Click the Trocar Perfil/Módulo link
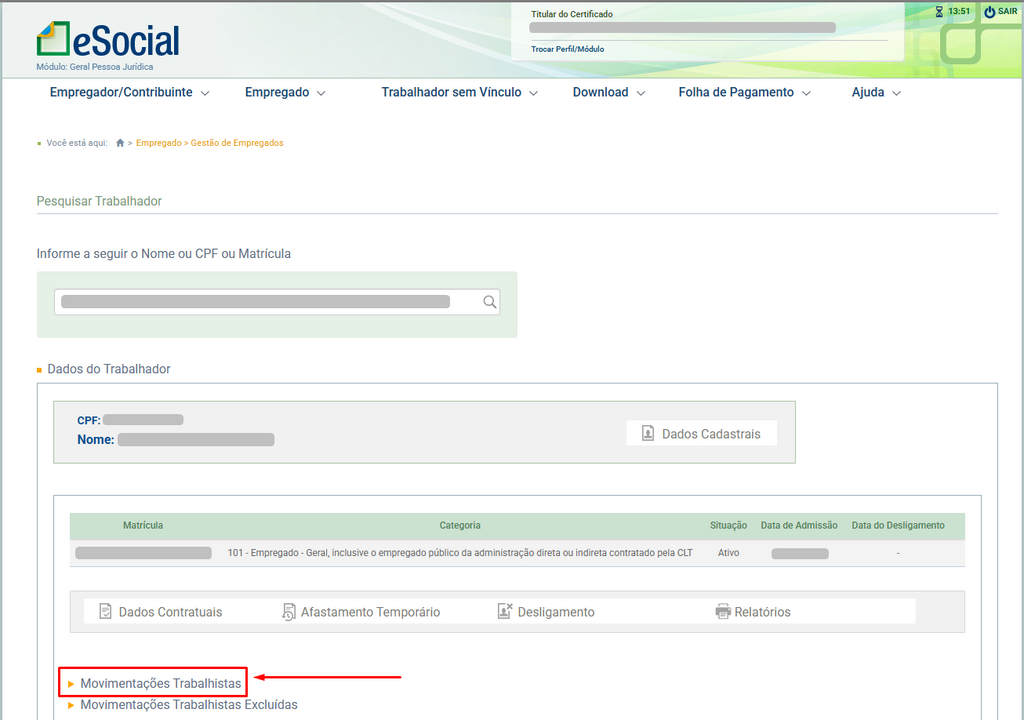 (567, 49)
